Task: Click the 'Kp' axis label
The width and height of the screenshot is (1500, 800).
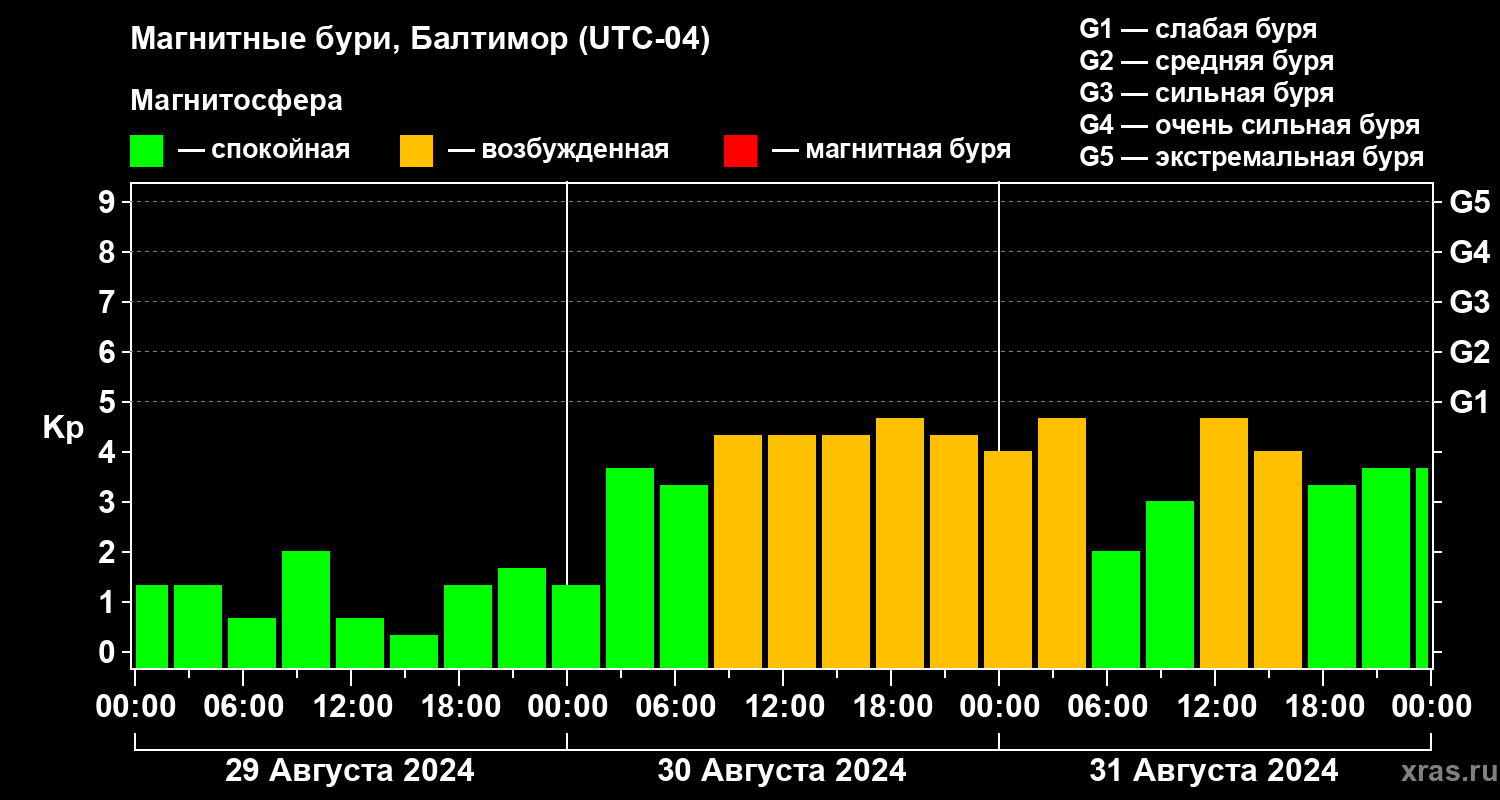Action: pyautogui.click(x=63, y=428)
